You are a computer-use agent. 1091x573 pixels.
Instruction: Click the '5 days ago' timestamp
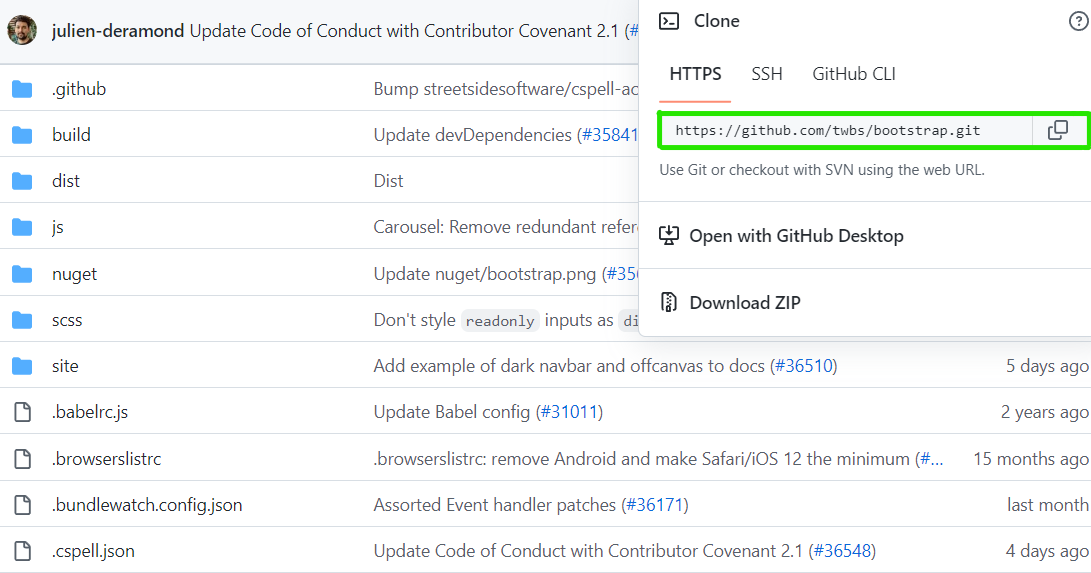click(x=1047, y=366)
